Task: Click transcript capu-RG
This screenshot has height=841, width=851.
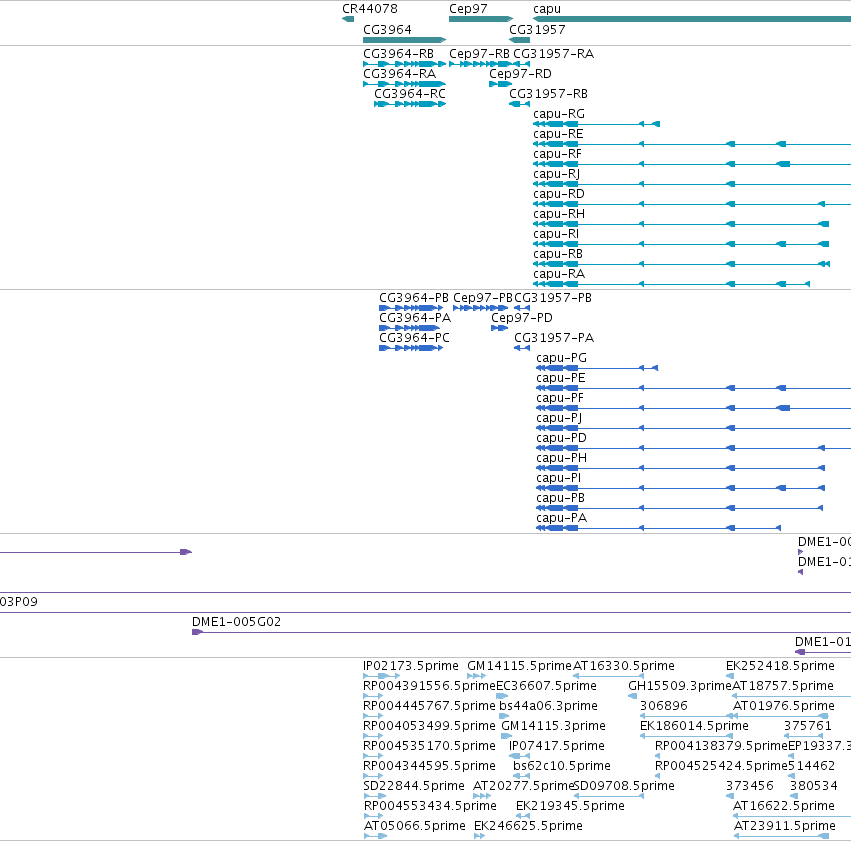Action: (596, 124)
